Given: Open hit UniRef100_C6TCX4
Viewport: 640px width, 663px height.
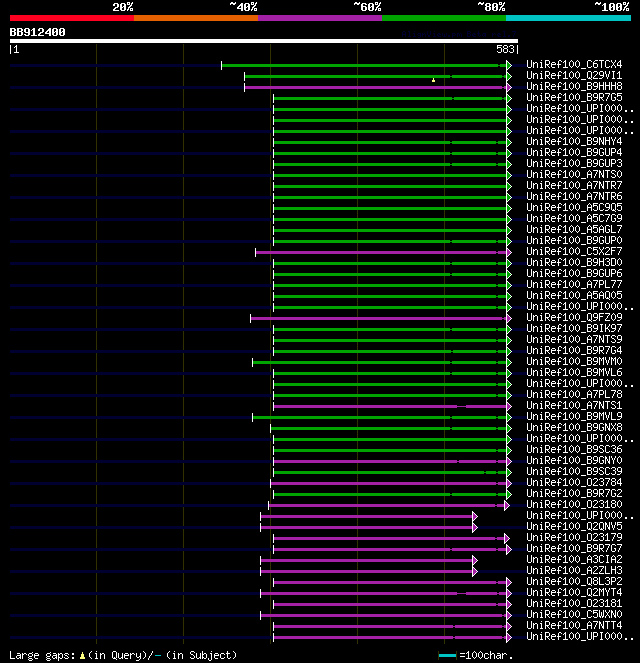Looking at the screenshot, I should coord(574,65).
